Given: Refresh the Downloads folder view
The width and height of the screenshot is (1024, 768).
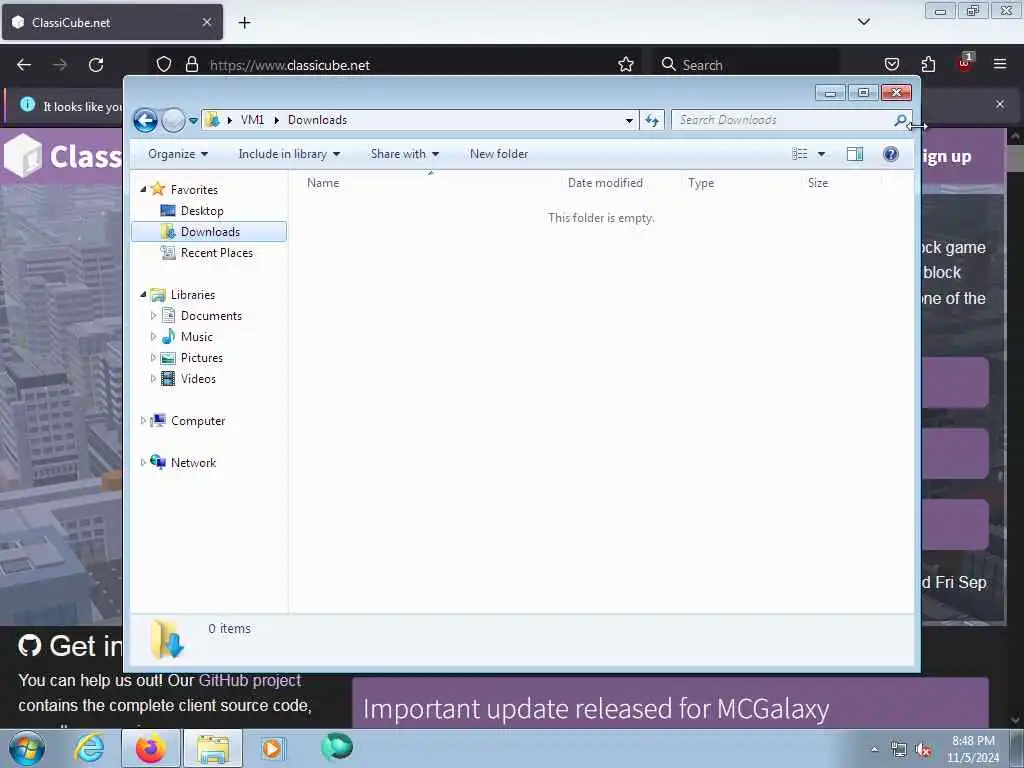Looking at the screenshot, I should [x=652, y=120].
